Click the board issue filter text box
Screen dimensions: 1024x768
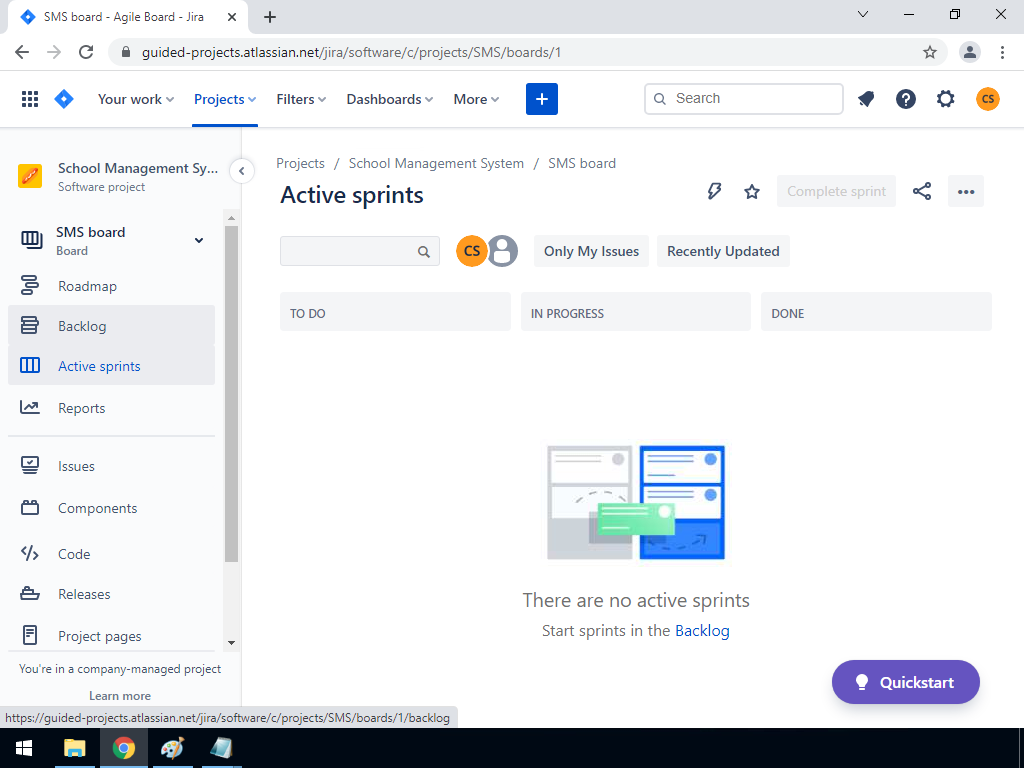(x=360, y=251)
